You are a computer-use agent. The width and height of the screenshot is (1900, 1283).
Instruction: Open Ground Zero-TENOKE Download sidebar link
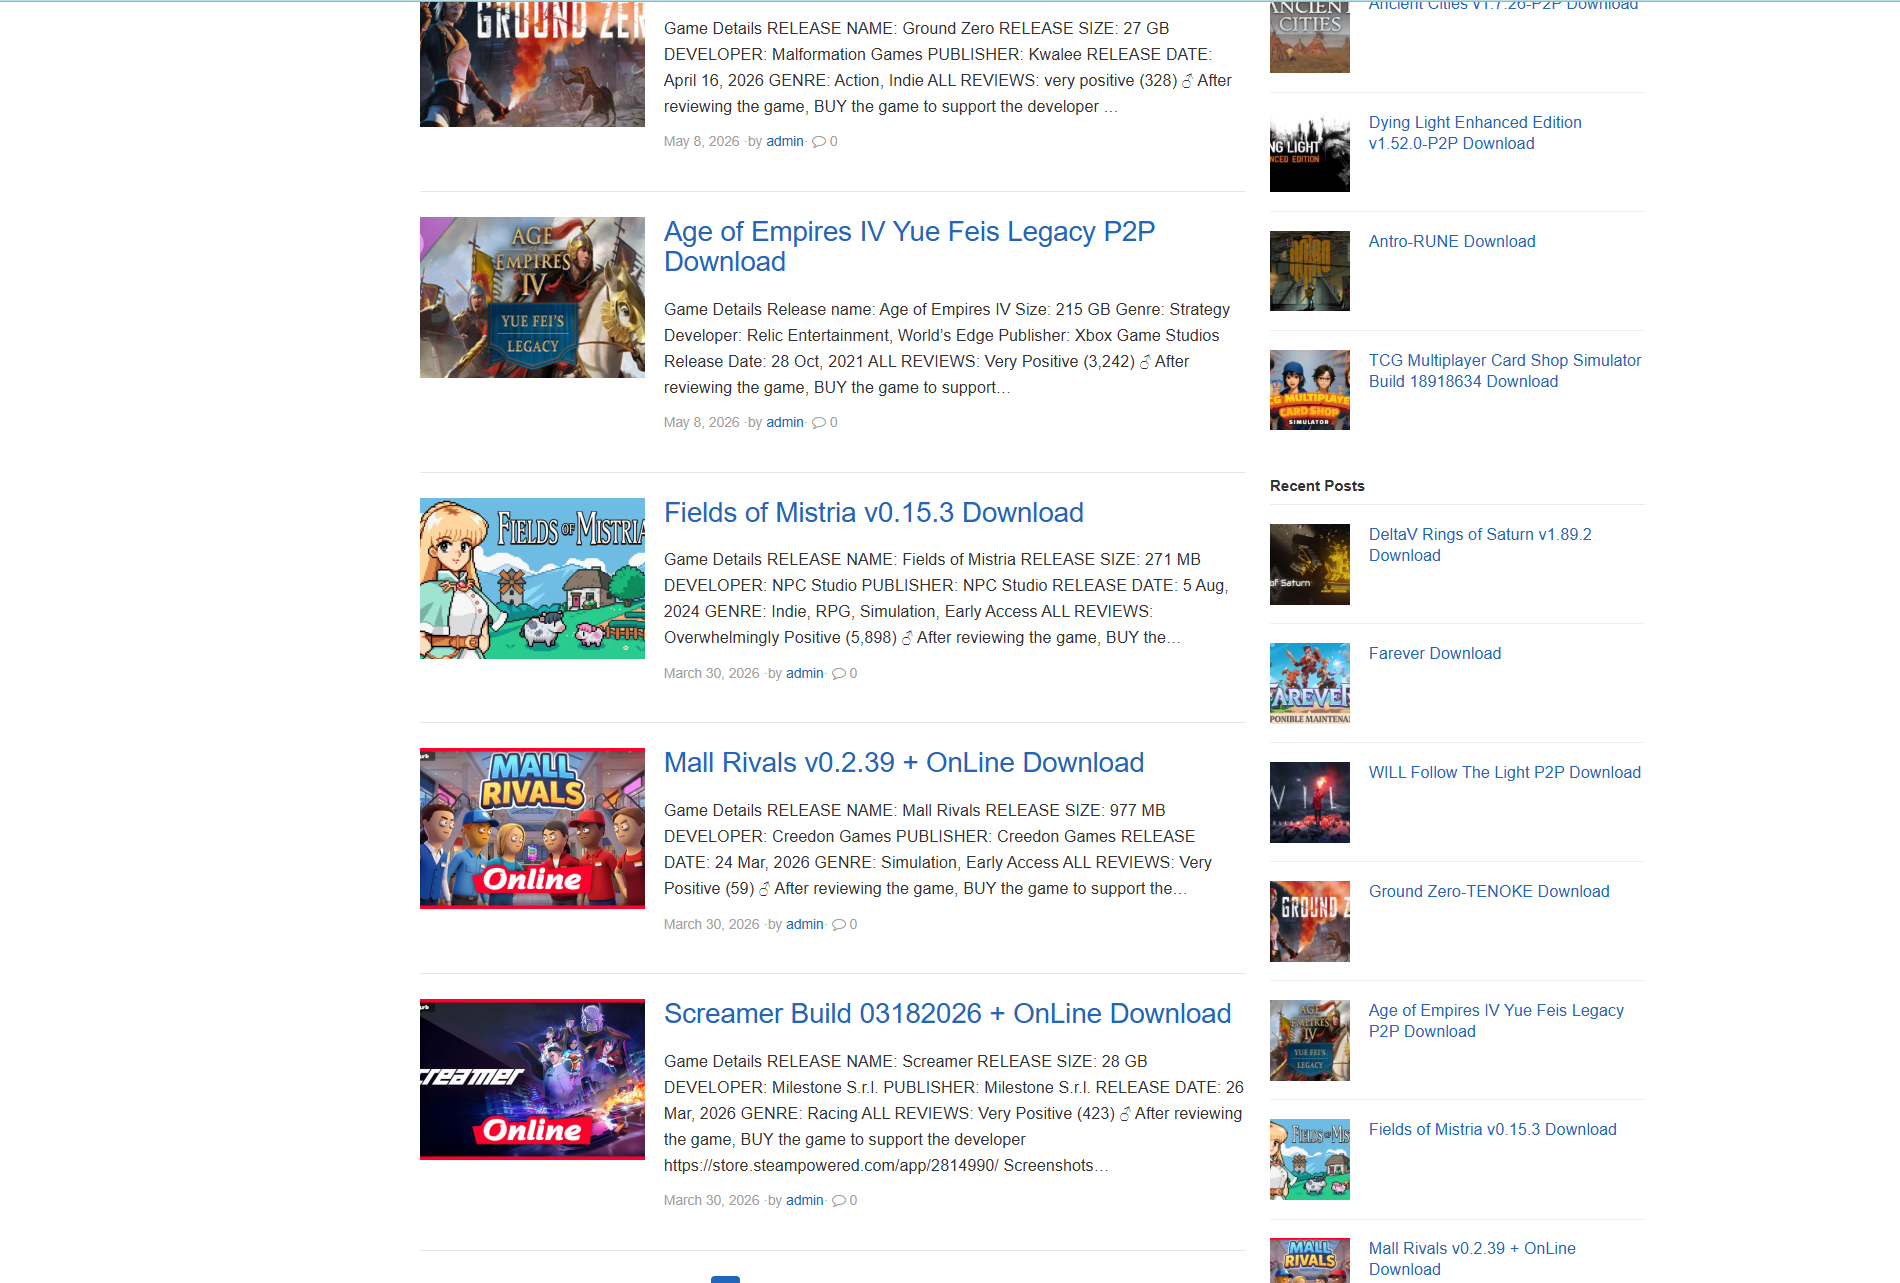point(1489,892)
